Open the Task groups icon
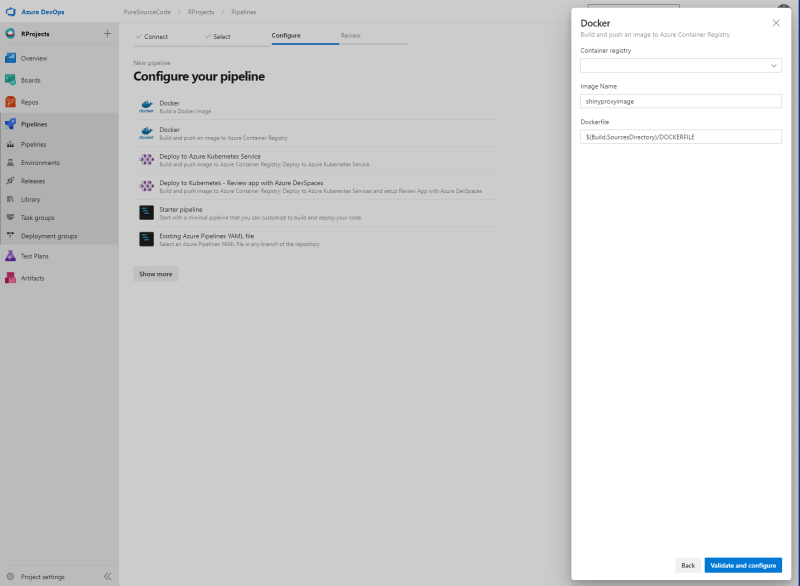 pos(10,217)
